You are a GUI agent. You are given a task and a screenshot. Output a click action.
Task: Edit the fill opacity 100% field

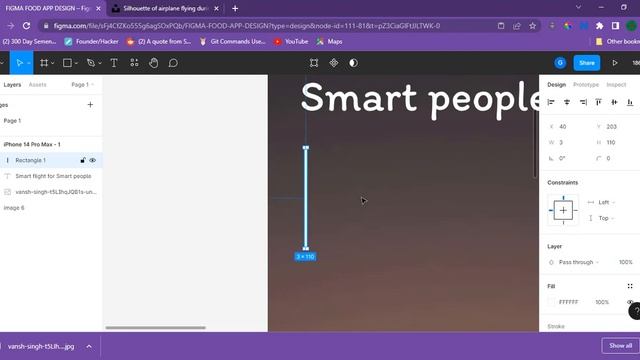coord(602,302)
